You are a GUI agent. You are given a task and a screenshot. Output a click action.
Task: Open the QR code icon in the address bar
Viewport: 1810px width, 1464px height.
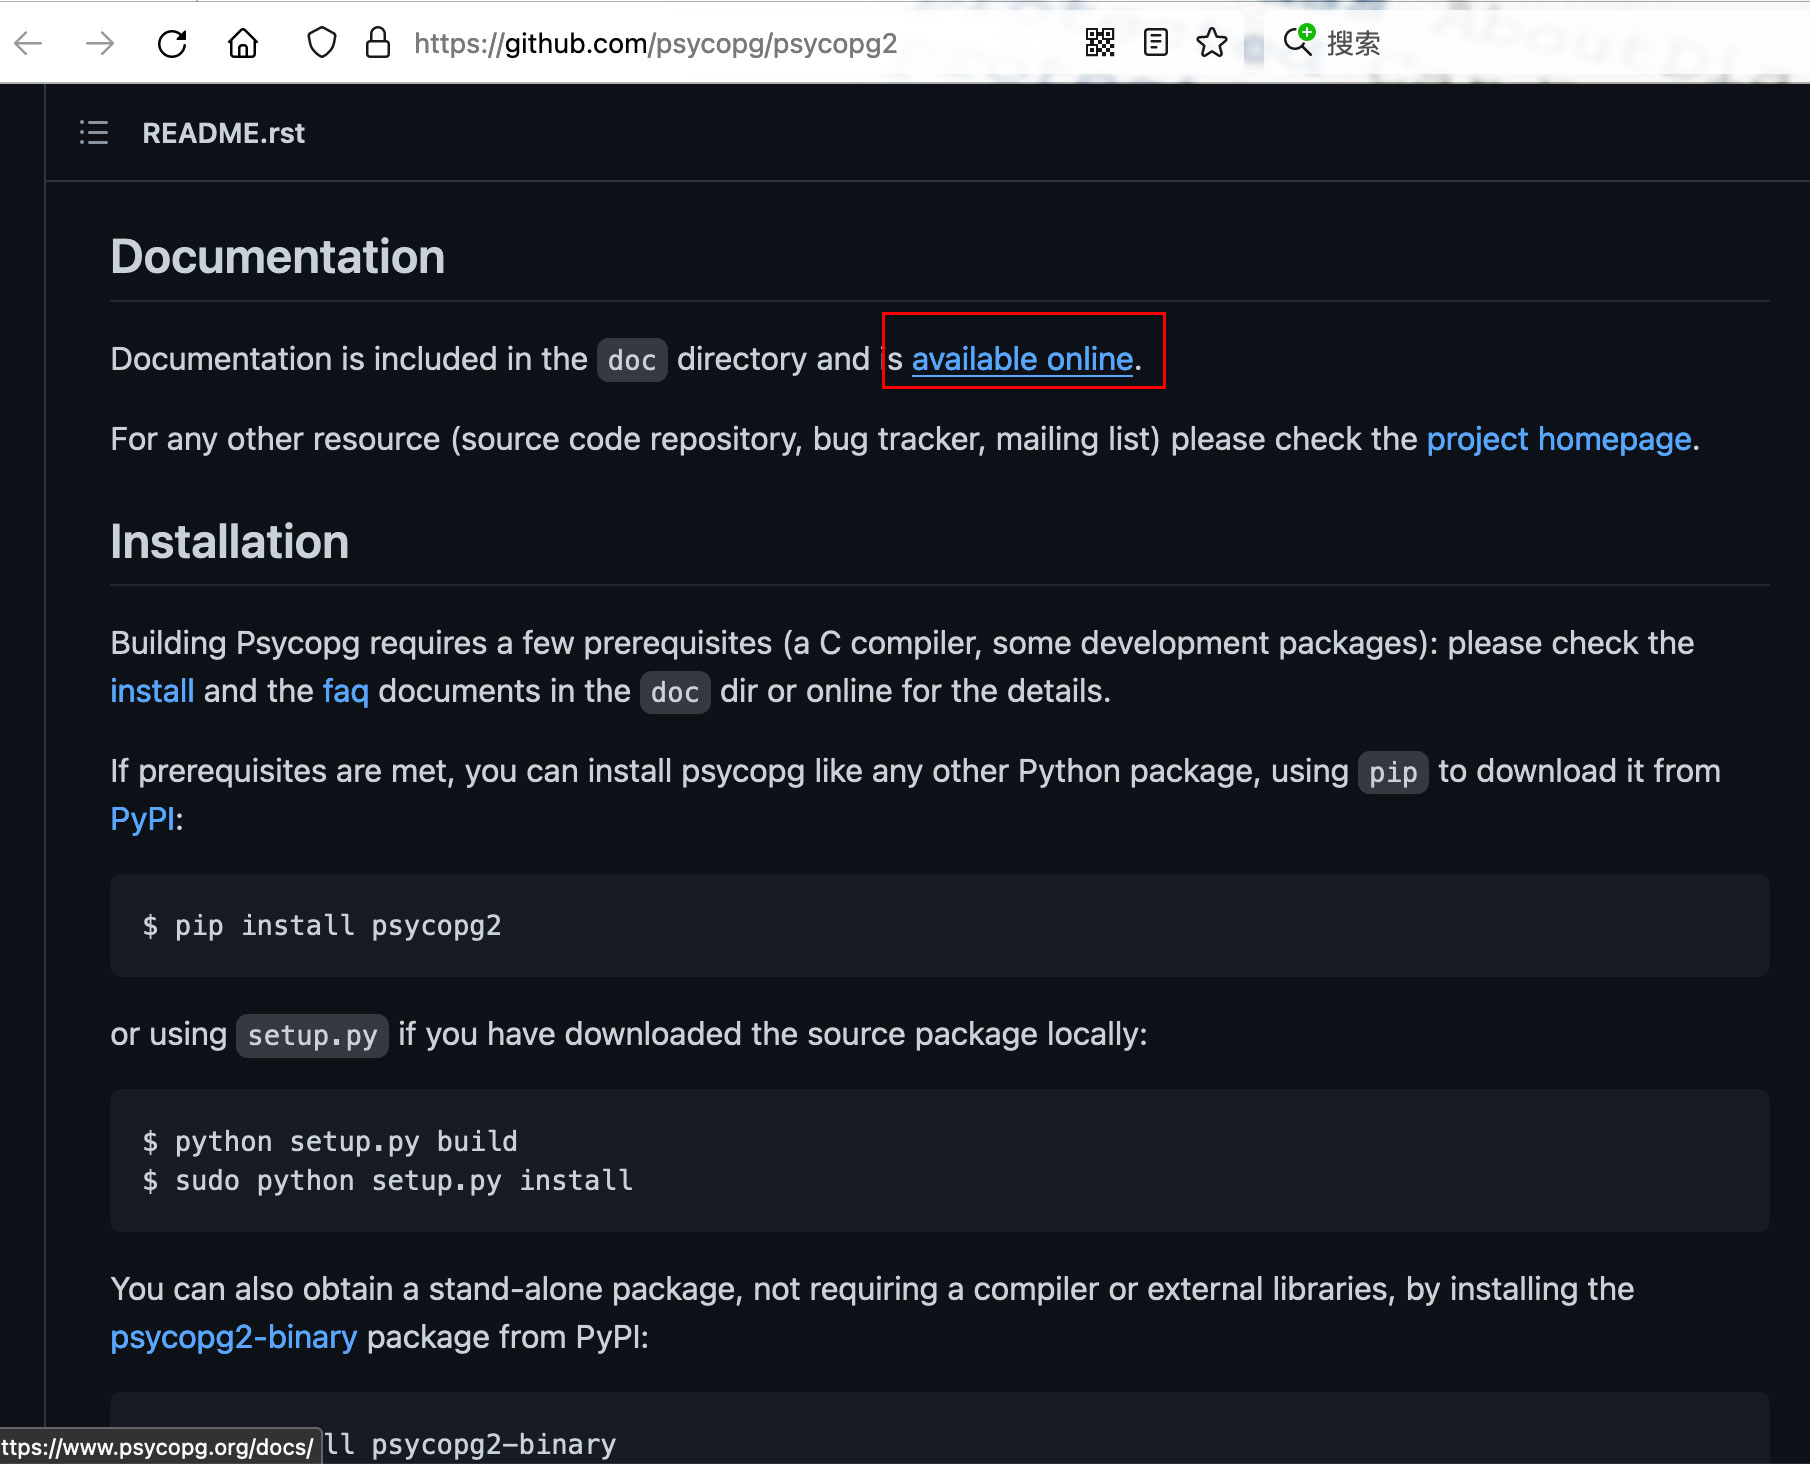[1099, 42]
